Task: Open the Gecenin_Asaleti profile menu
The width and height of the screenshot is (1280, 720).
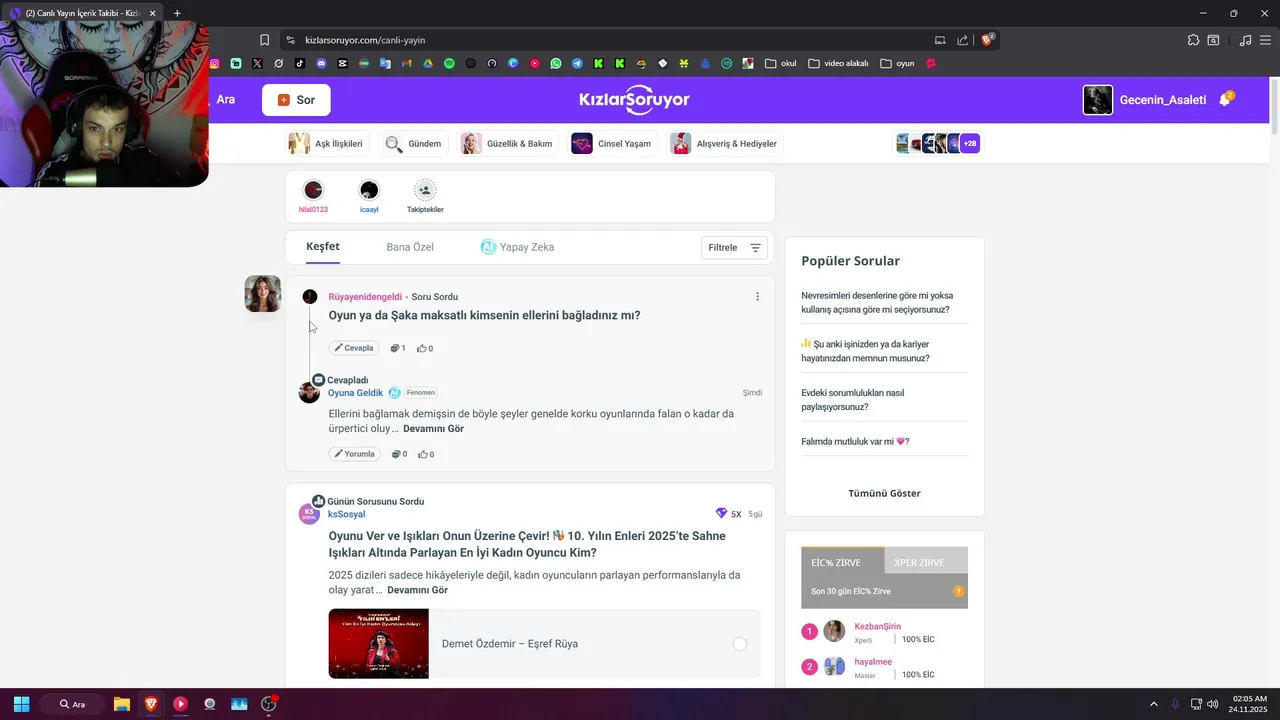Action: coord(1145,100)
